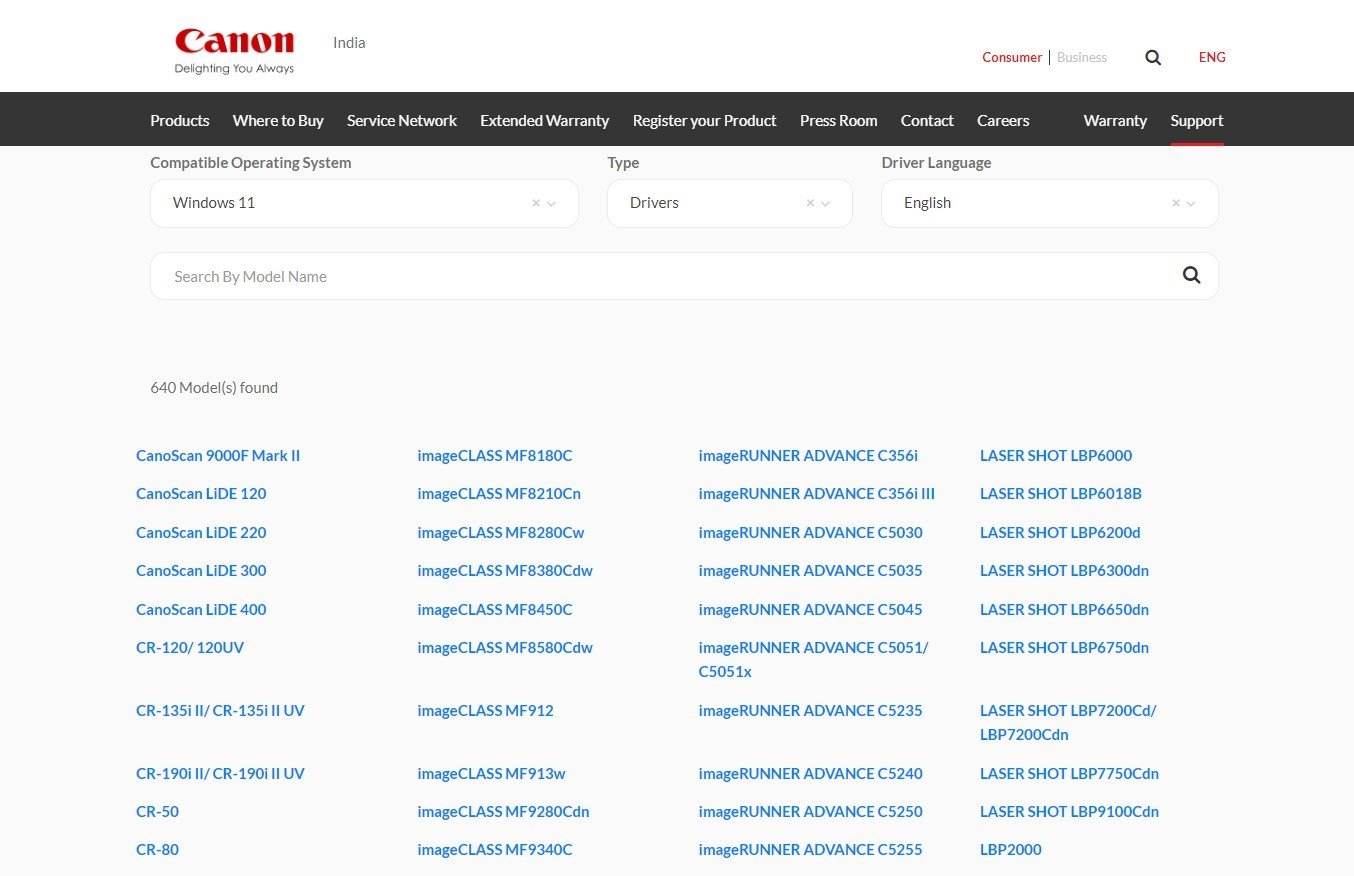Open imageCLASS MF913w

491,773
